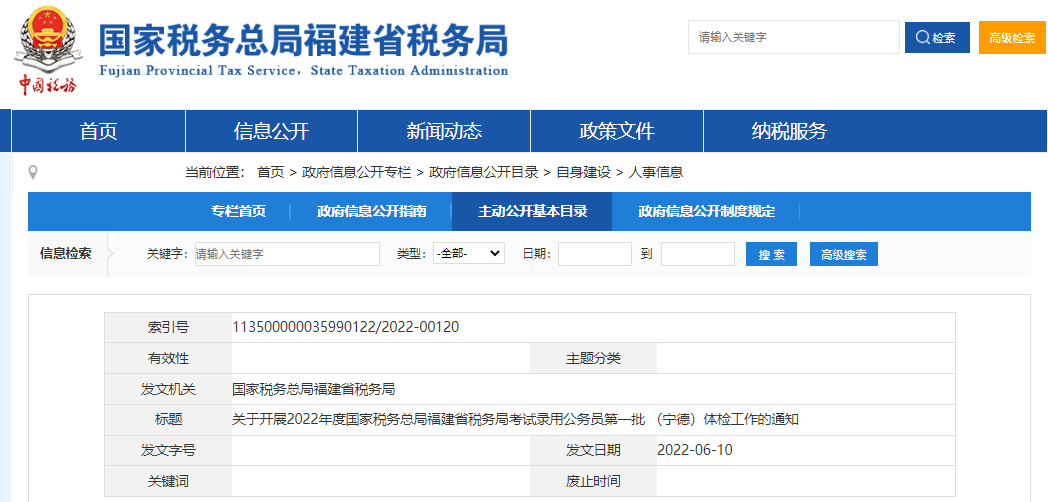Click the 主题分类 label
The image size is (1048, 502).
pos(594,358)
